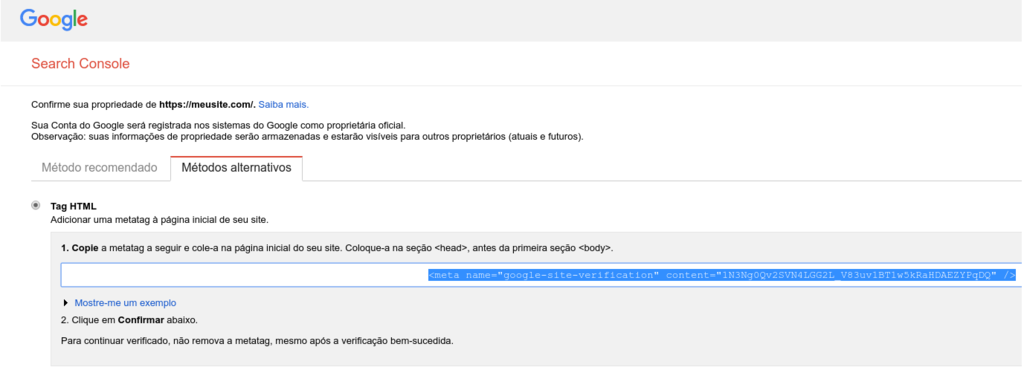This screenshot has height=370, width=1024.
Task: Click the https://meusite.com/ property text
Action: click(x=207, y=104)
